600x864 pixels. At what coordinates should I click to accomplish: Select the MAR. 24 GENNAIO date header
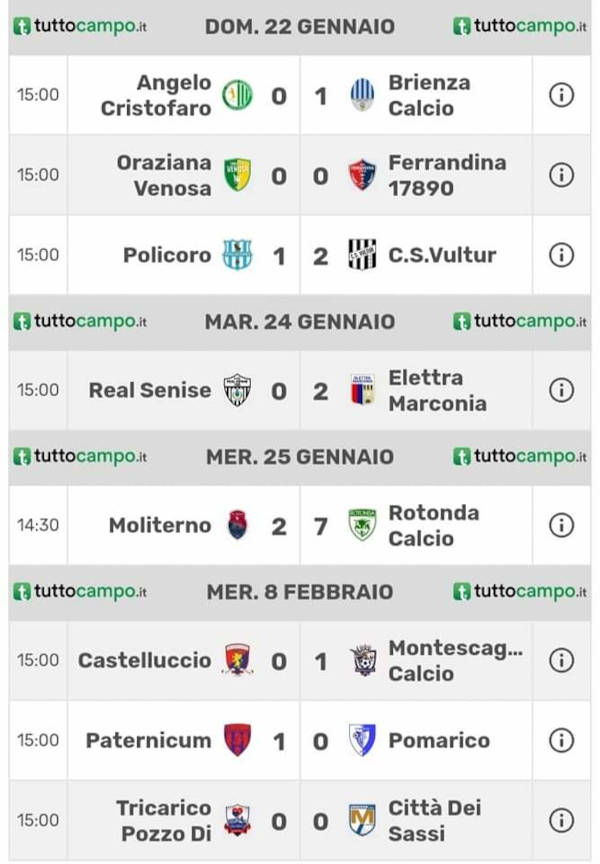point(300,322)
